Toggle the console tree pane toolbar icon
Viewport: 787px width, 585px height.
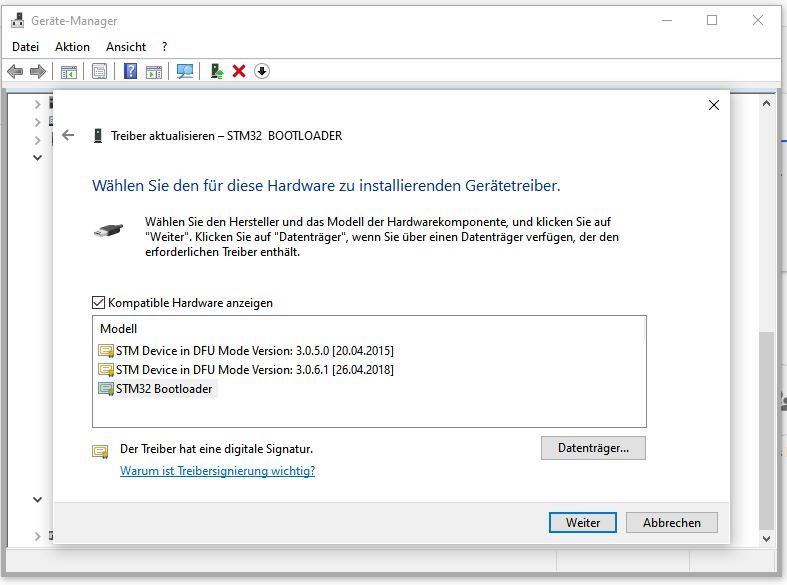pos(69,72)
